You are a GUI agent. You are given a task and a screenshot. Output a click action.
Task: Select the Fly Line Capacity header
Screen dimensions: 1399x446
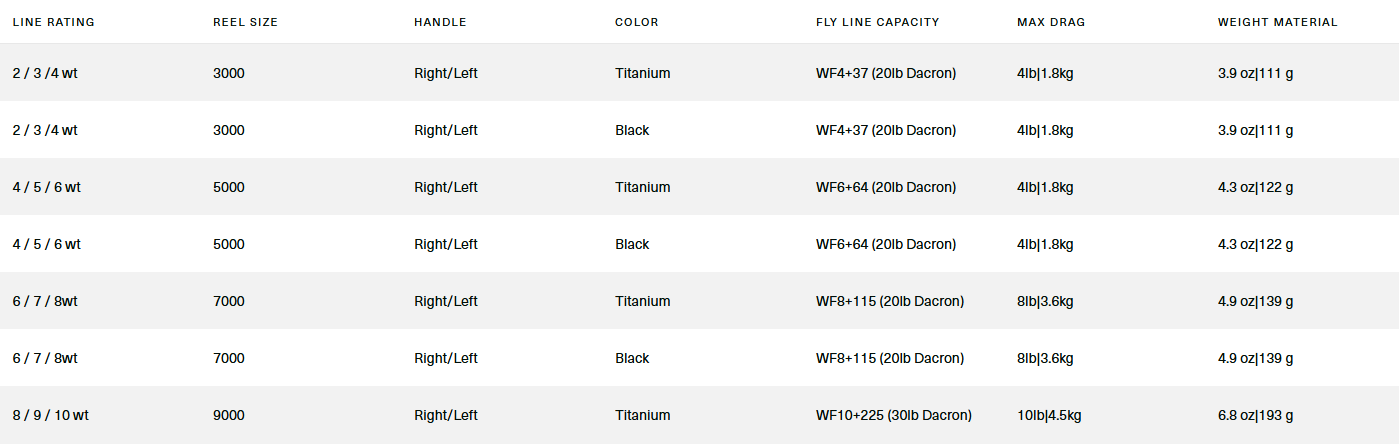tap(877, 22)
